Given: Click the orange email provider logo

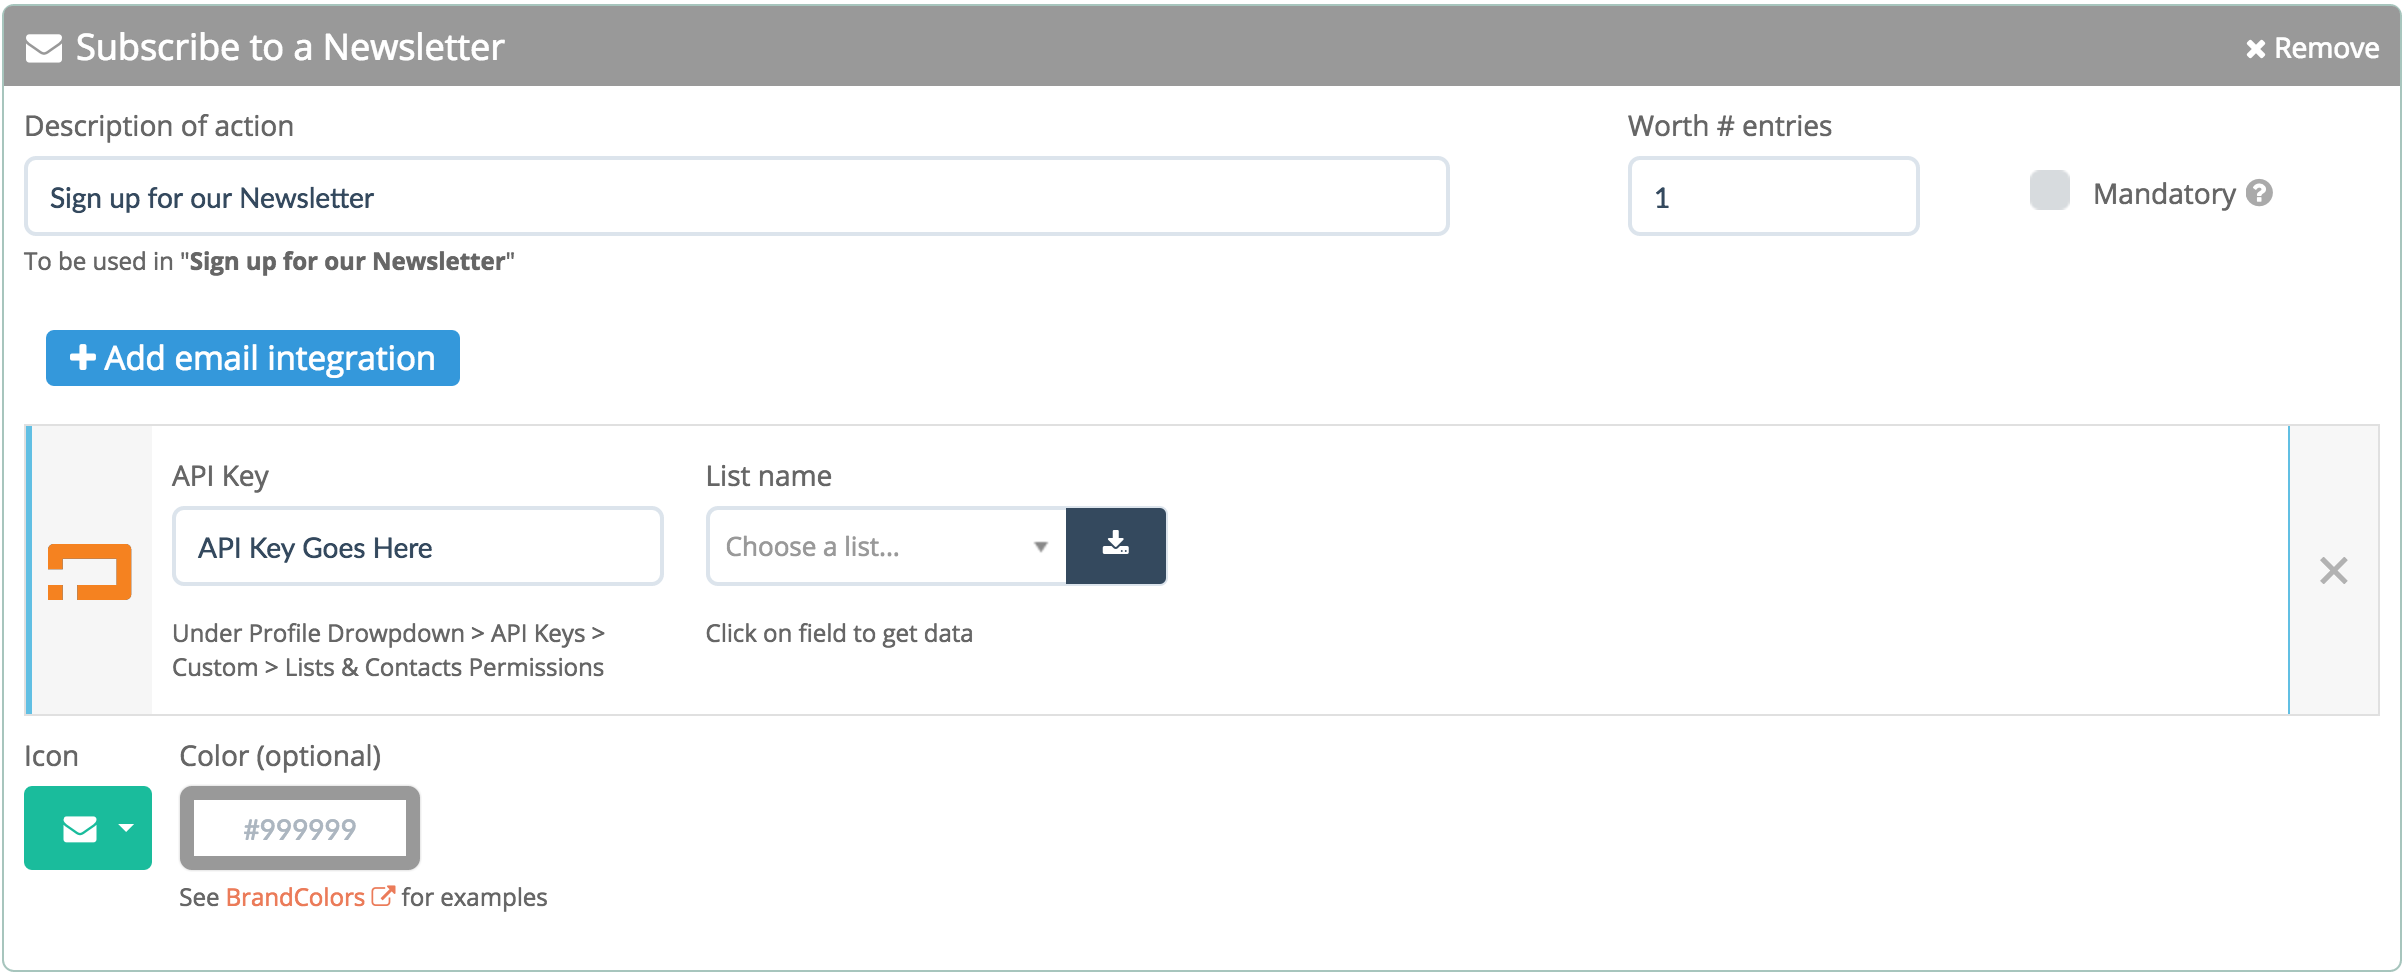Looking at the screenshot, I should point(90,571).
